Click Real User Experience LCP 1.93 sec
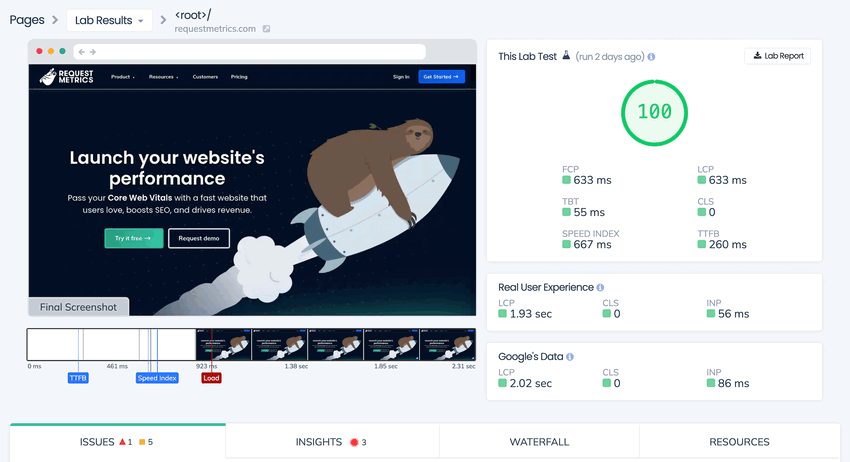850x462 pixels. point(525,309)
